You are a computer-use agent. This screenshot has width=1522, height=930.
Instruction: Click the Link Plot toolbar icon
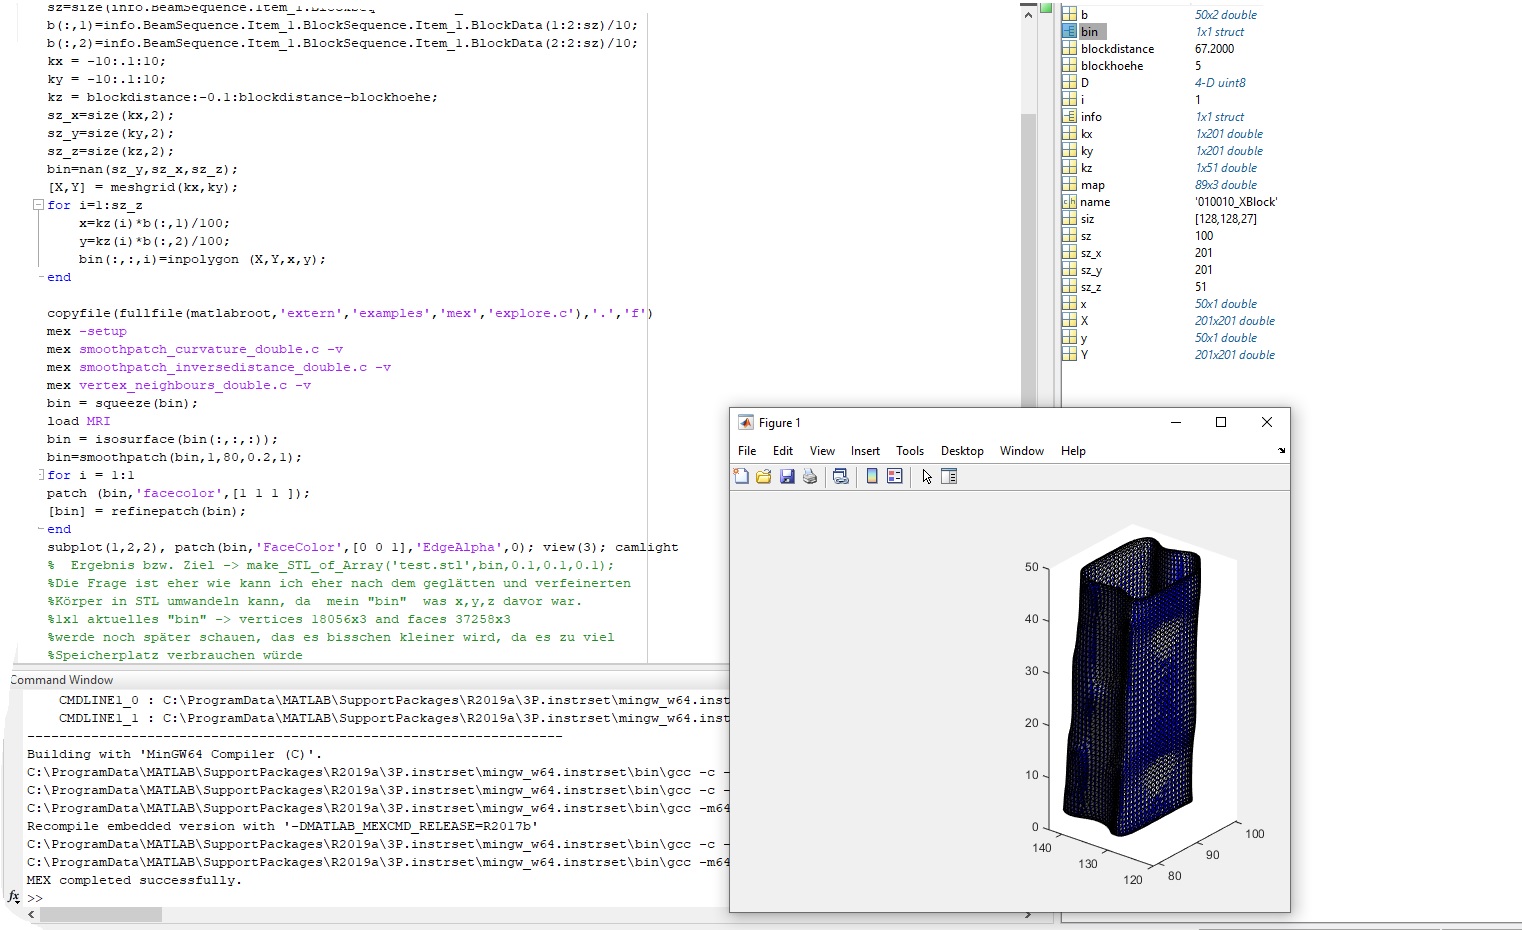(841, 477)
